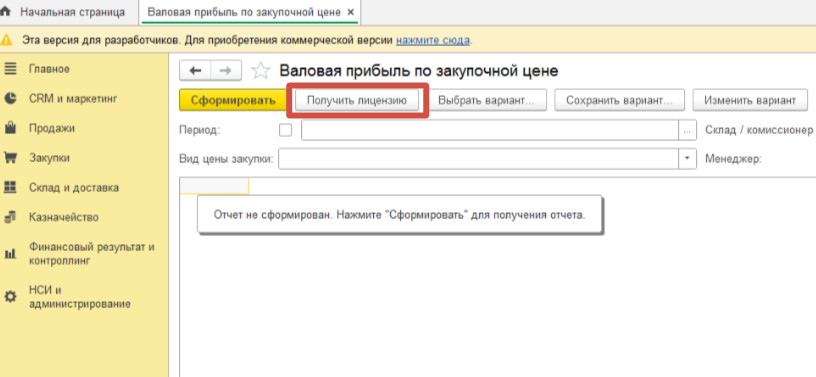Screen dimensions: 816x377
Task: Select the first cell of the report sheet
Action: (x=214, y=186)
